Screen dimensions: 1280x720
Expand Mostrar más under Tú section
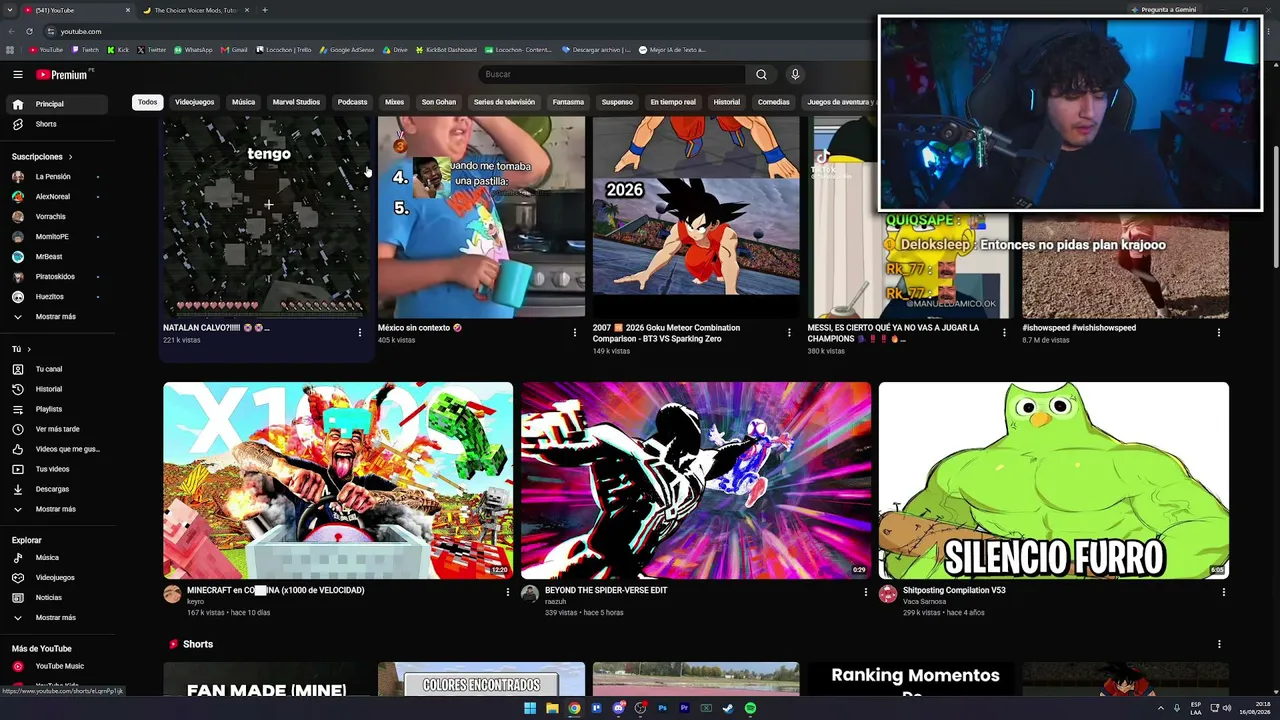pos(57,509)
